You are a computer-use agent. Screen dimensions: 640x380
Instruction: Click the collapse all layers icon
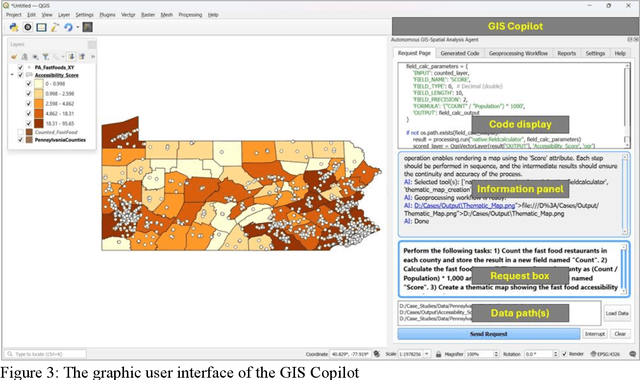pos(82,57)
